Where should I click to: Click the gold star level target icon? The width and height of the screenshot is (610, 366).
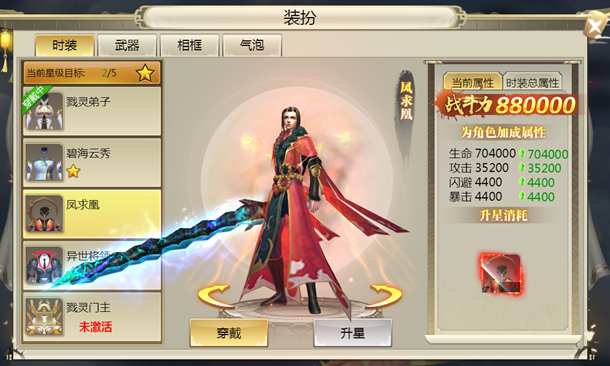tap(145, 73)
